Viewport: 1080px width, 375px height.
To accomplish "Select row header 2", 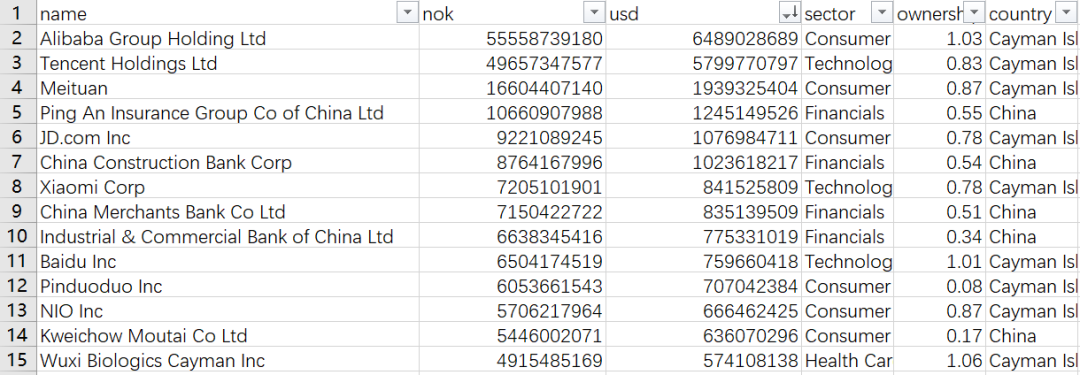I will click(17, 38).
